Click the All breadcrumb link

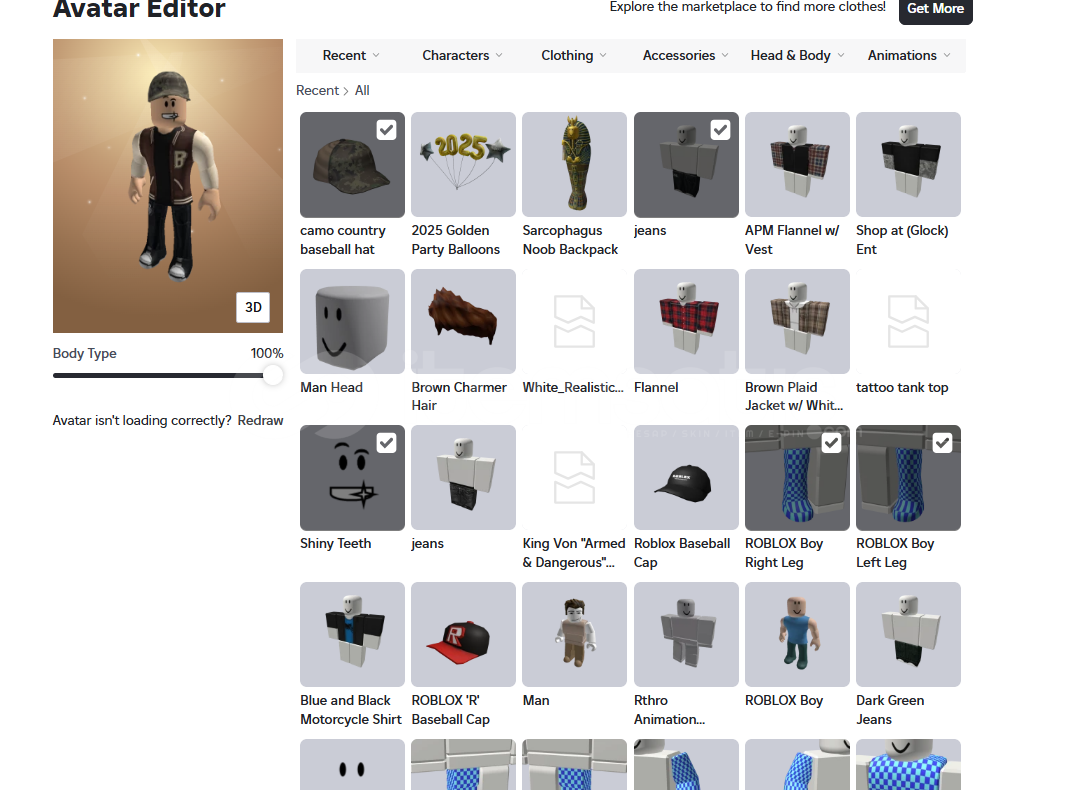point(362,90)
